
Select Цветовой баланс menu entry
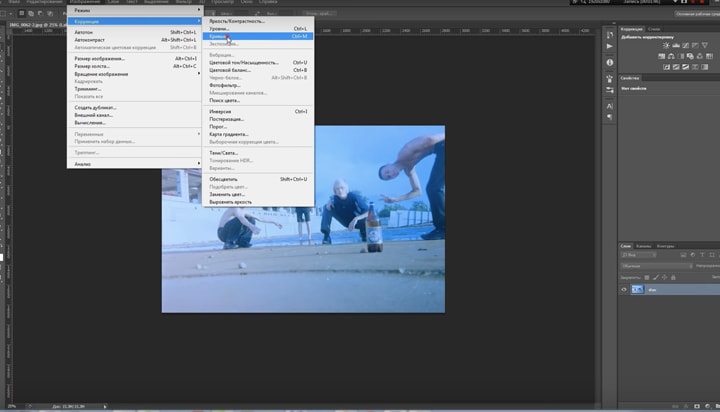point(258,70)
